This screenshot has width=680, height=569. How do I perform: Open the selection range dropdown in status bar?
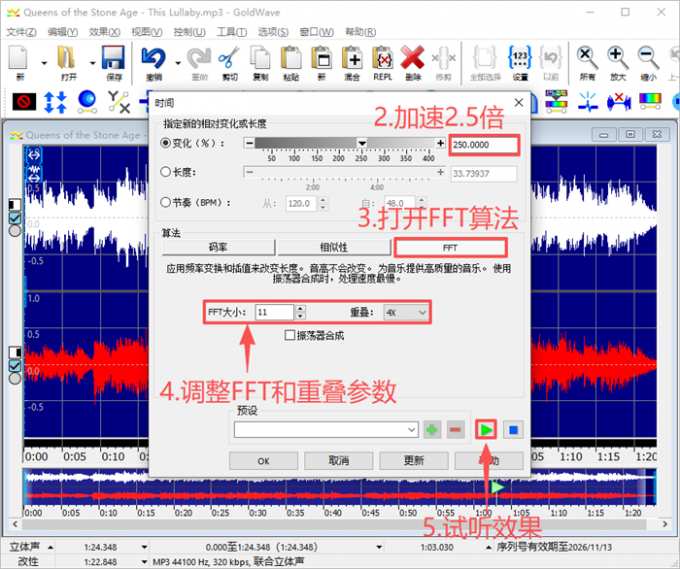pyautogui.click(x=379, y=547)
